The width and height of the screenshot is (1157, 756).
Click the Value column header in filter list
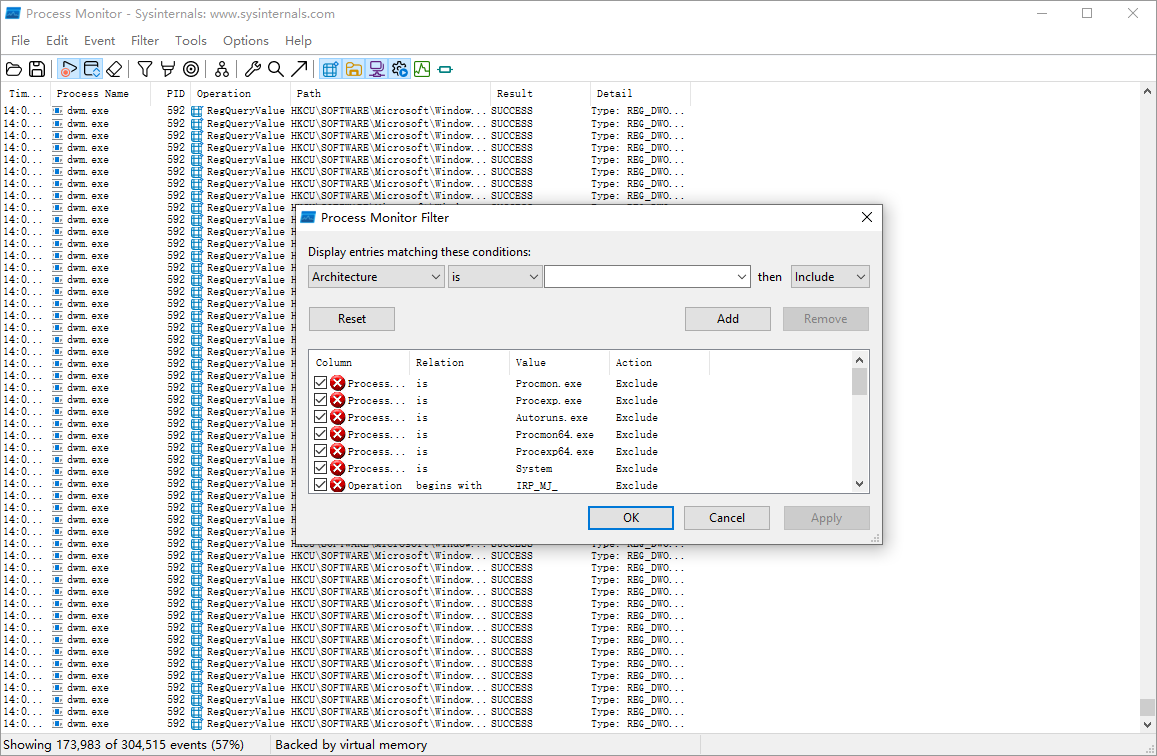pos(559,362)
